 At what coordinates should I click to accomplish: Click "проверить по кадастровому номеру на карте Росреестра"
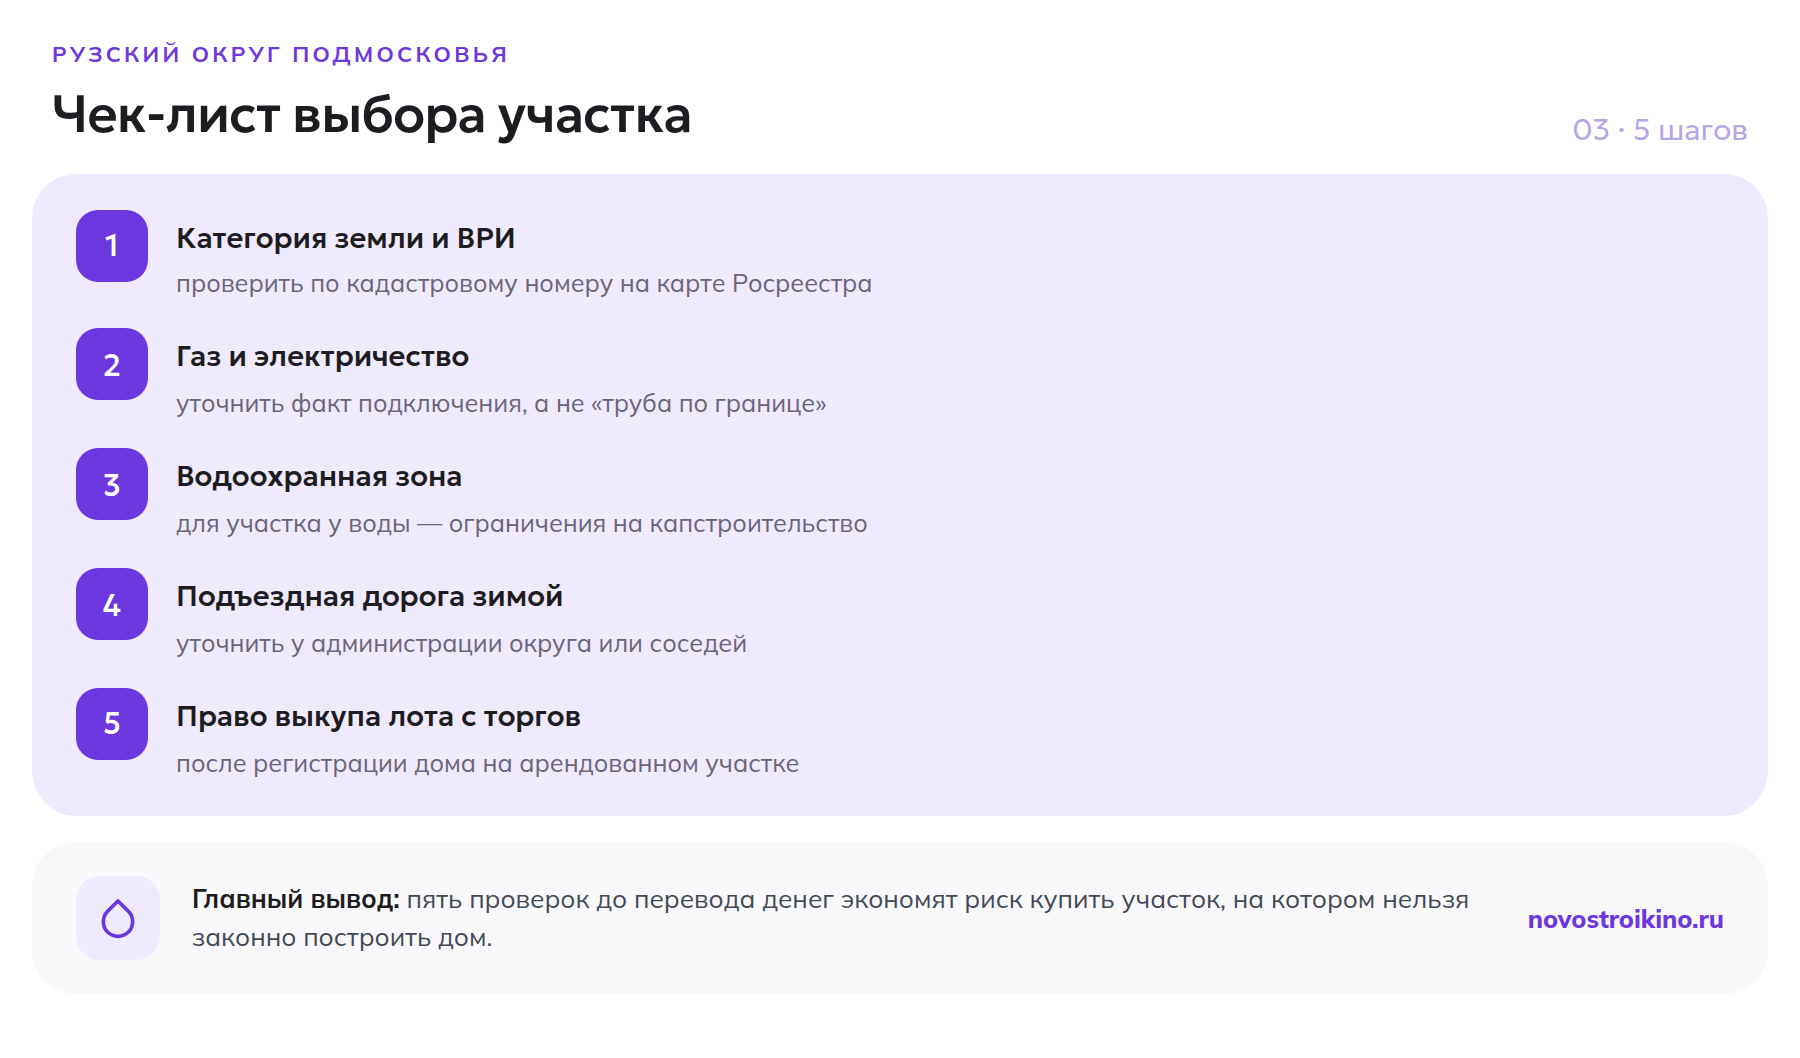point(524,284)
